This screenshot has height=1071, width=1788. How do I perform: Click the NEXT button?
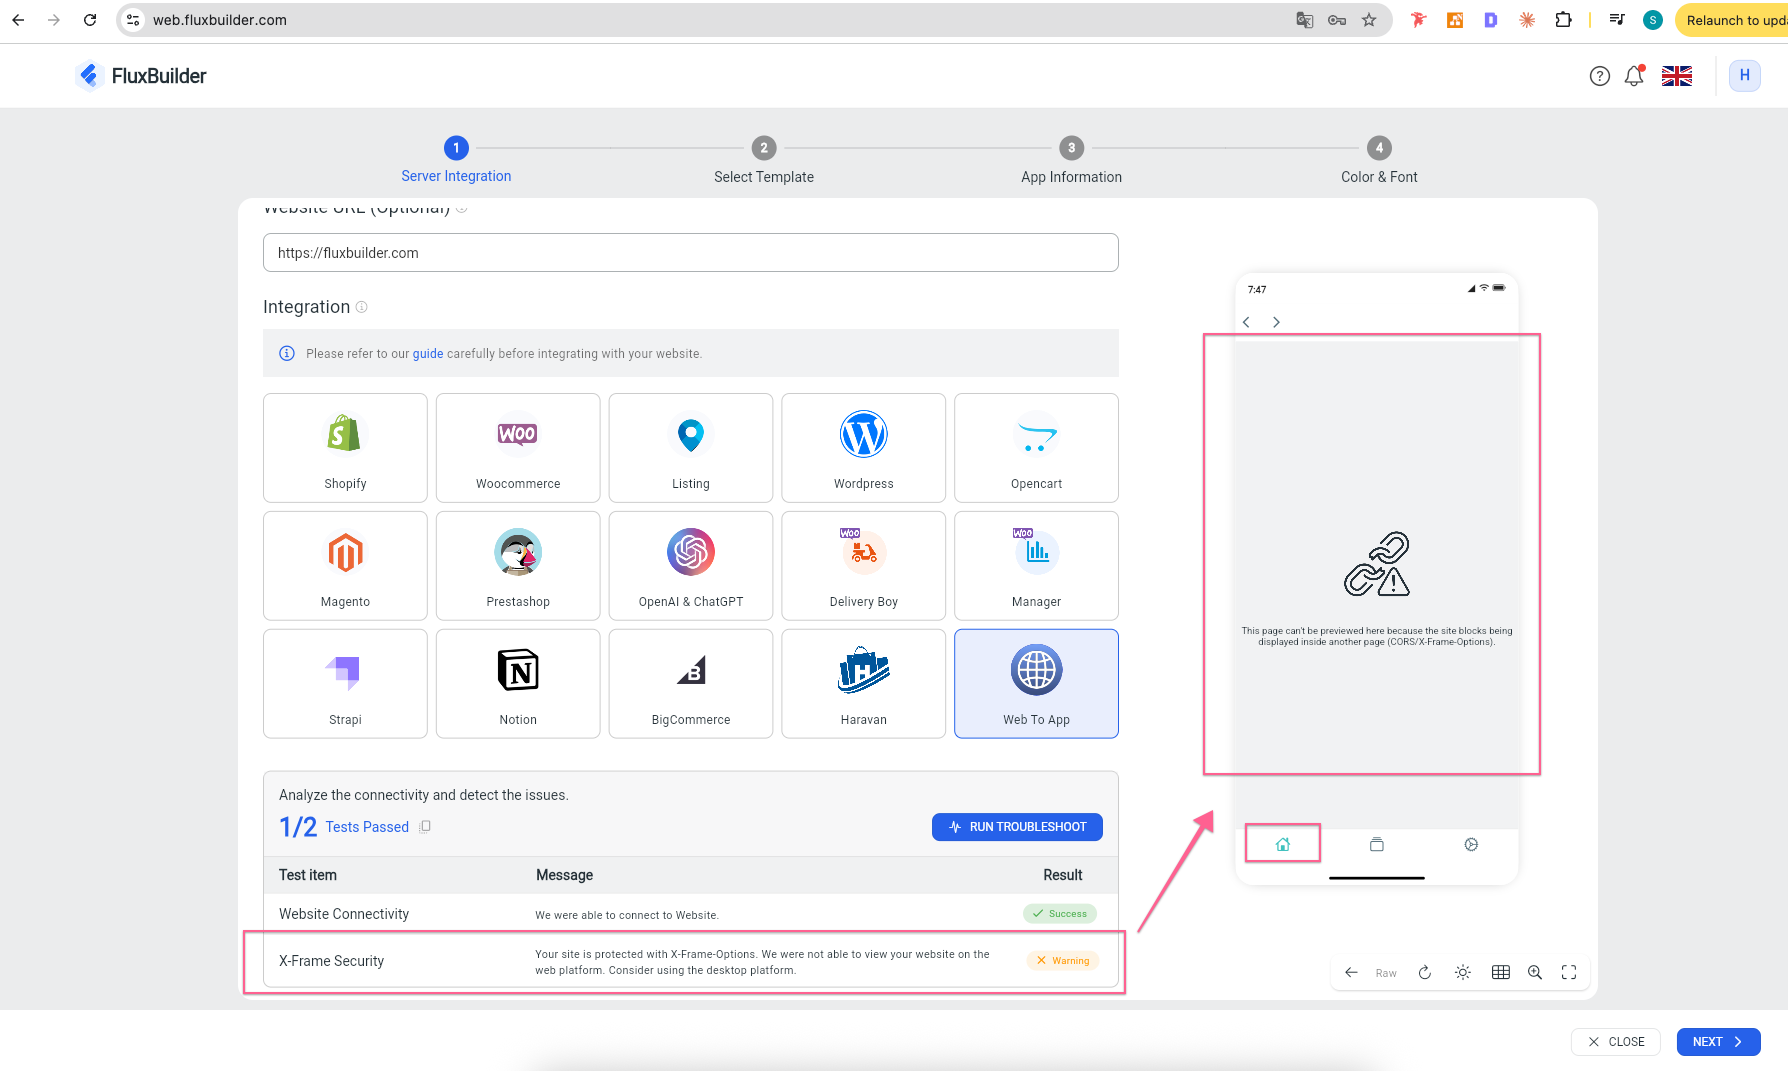click(x=1718, y=1042)
